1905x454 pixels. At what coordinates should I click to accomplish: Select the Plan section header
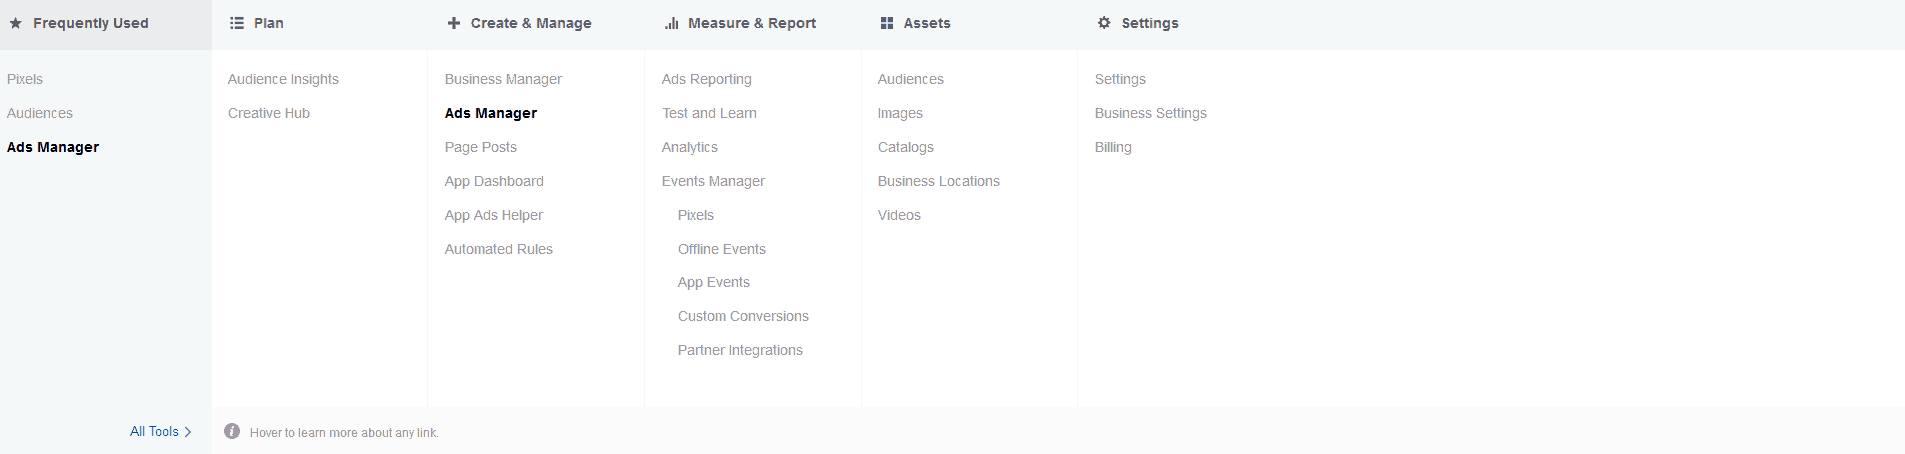coord(269,23)
